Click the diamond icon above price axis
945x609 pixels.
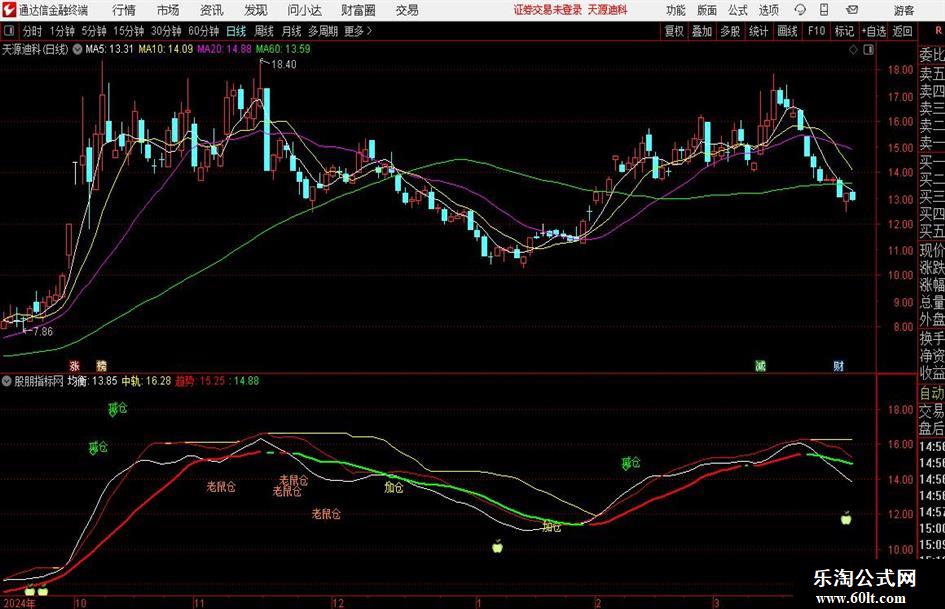(853, 50)
